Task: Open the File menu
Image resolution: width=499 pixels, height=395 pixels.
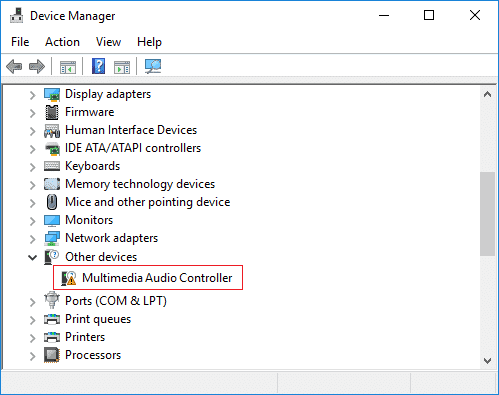Action: [20, 42]
